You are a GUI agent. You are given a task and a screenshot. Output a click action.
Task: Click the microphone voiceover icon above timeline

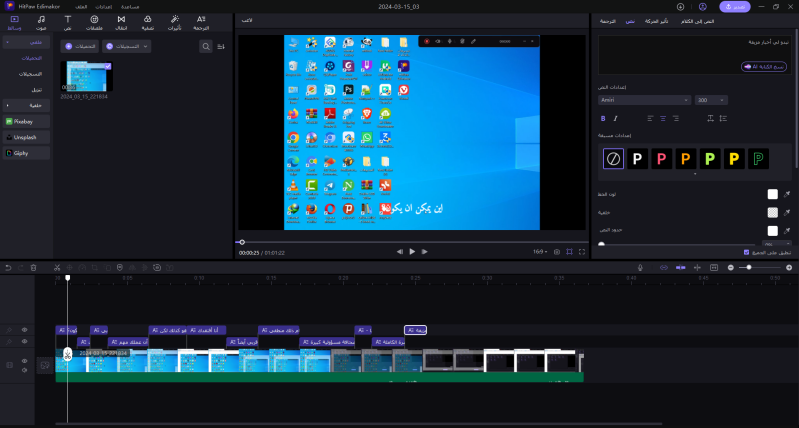pos(641,267)
